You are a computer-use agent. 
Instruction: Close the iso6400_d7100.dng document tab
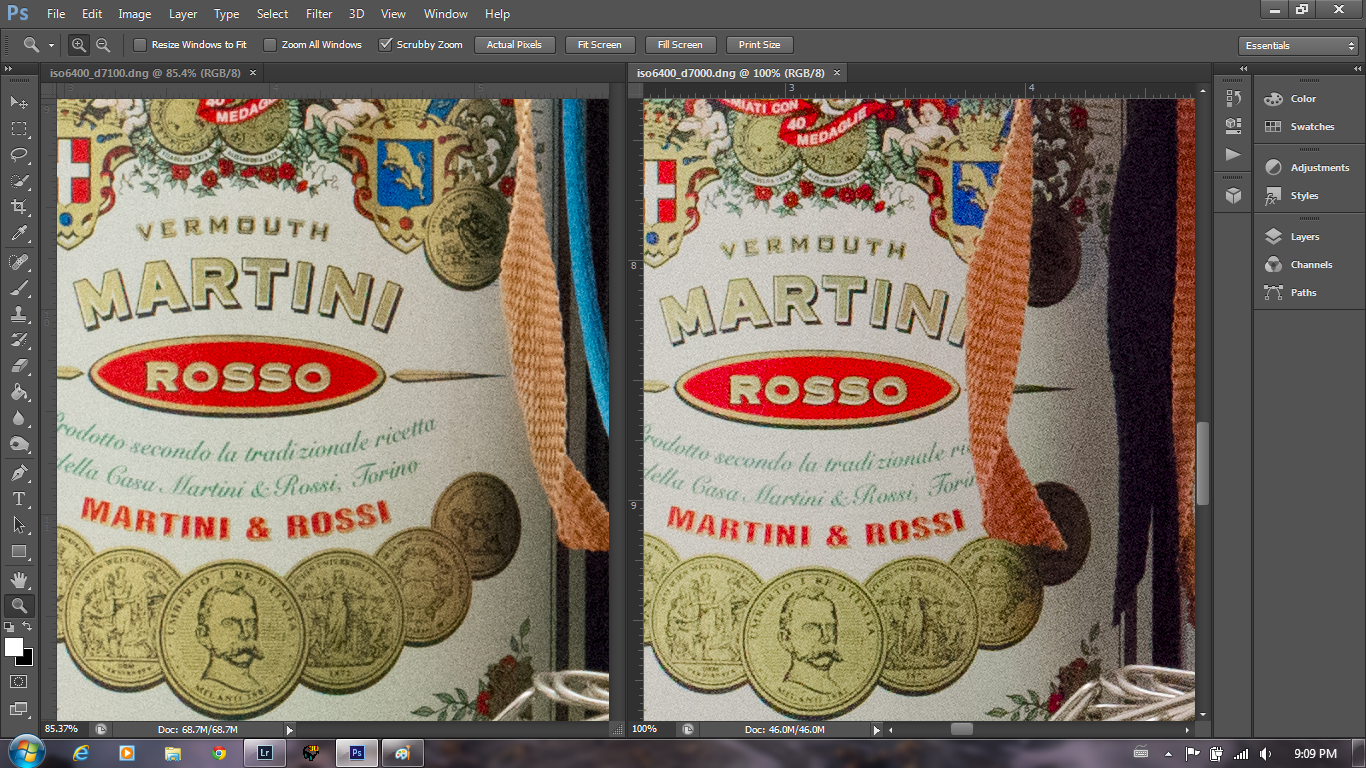coord(253,73)
